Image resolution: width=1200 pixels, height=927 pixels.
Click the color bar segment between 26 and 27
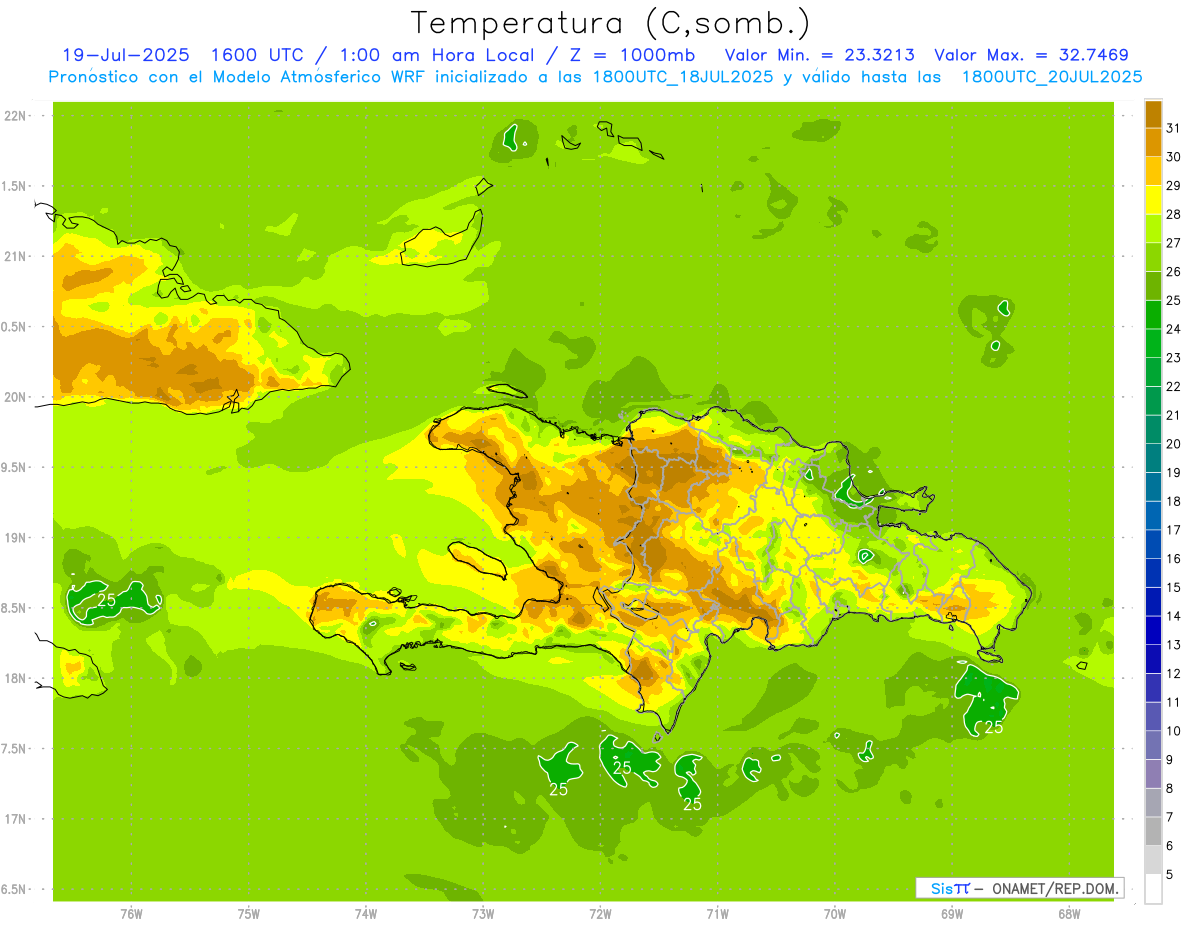tap(1153, 258)
